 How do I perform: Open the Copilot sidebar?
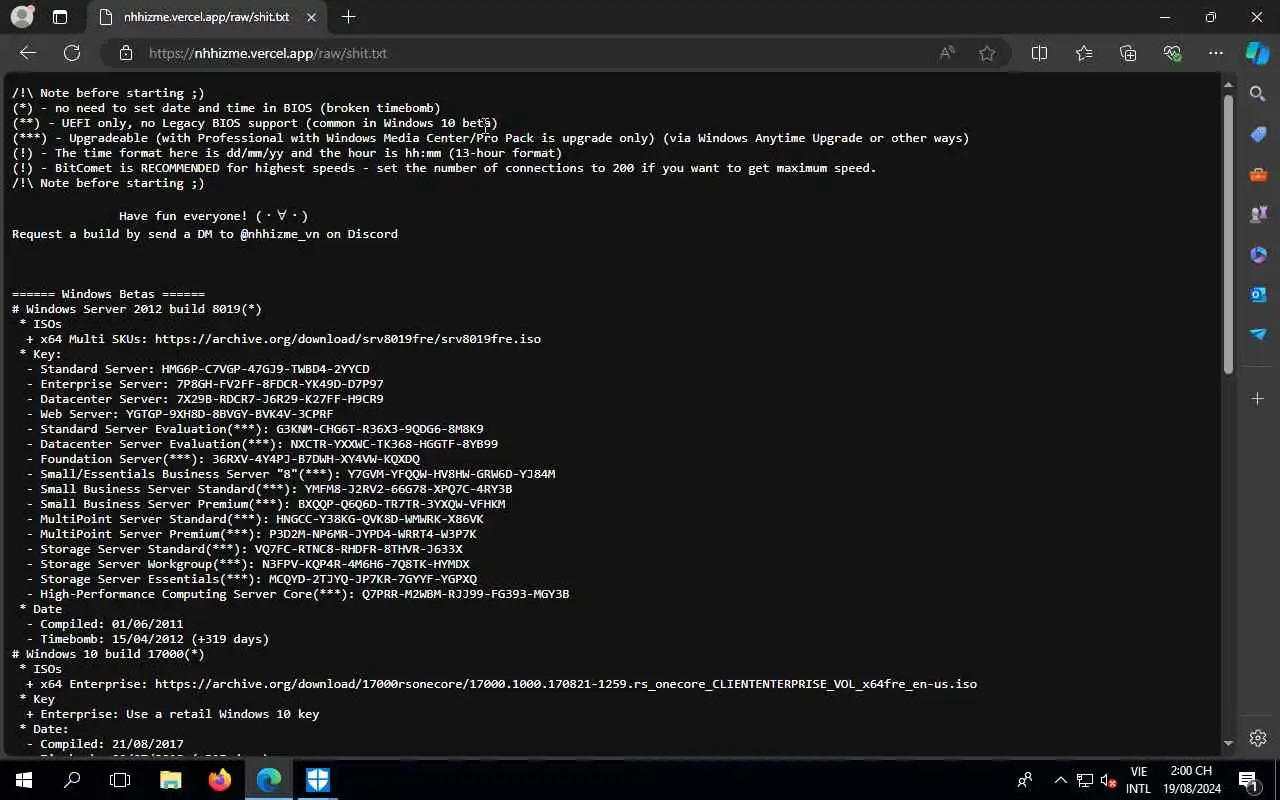[x=1258, y=53]
